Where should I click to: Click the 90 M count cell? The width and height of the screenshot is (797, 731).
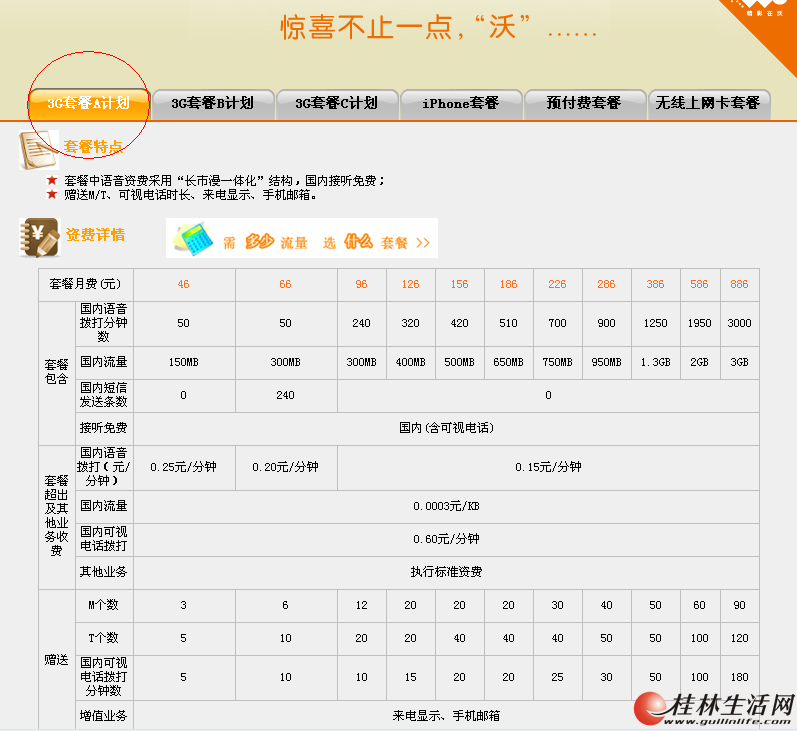(x=740, y=605)
